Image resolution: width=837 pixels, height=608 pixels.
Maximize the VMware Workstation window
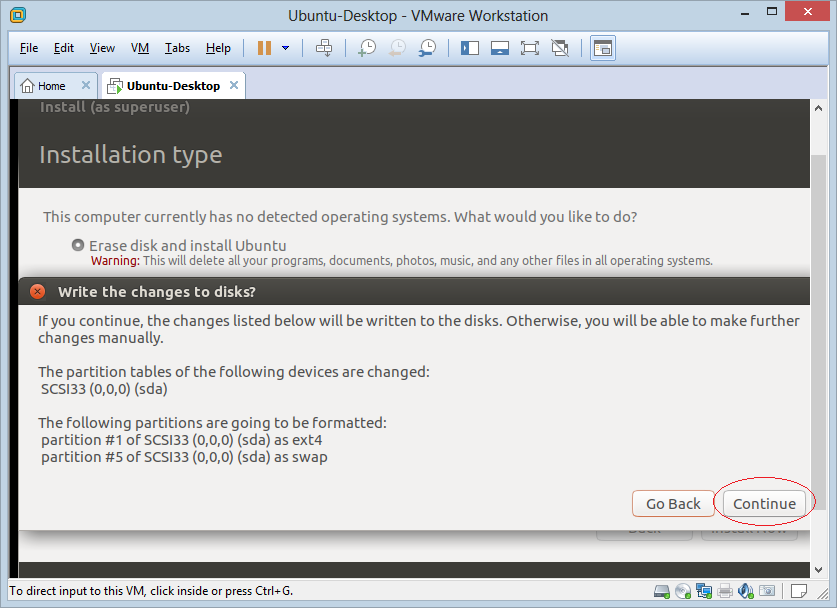(x=772, y=12)
